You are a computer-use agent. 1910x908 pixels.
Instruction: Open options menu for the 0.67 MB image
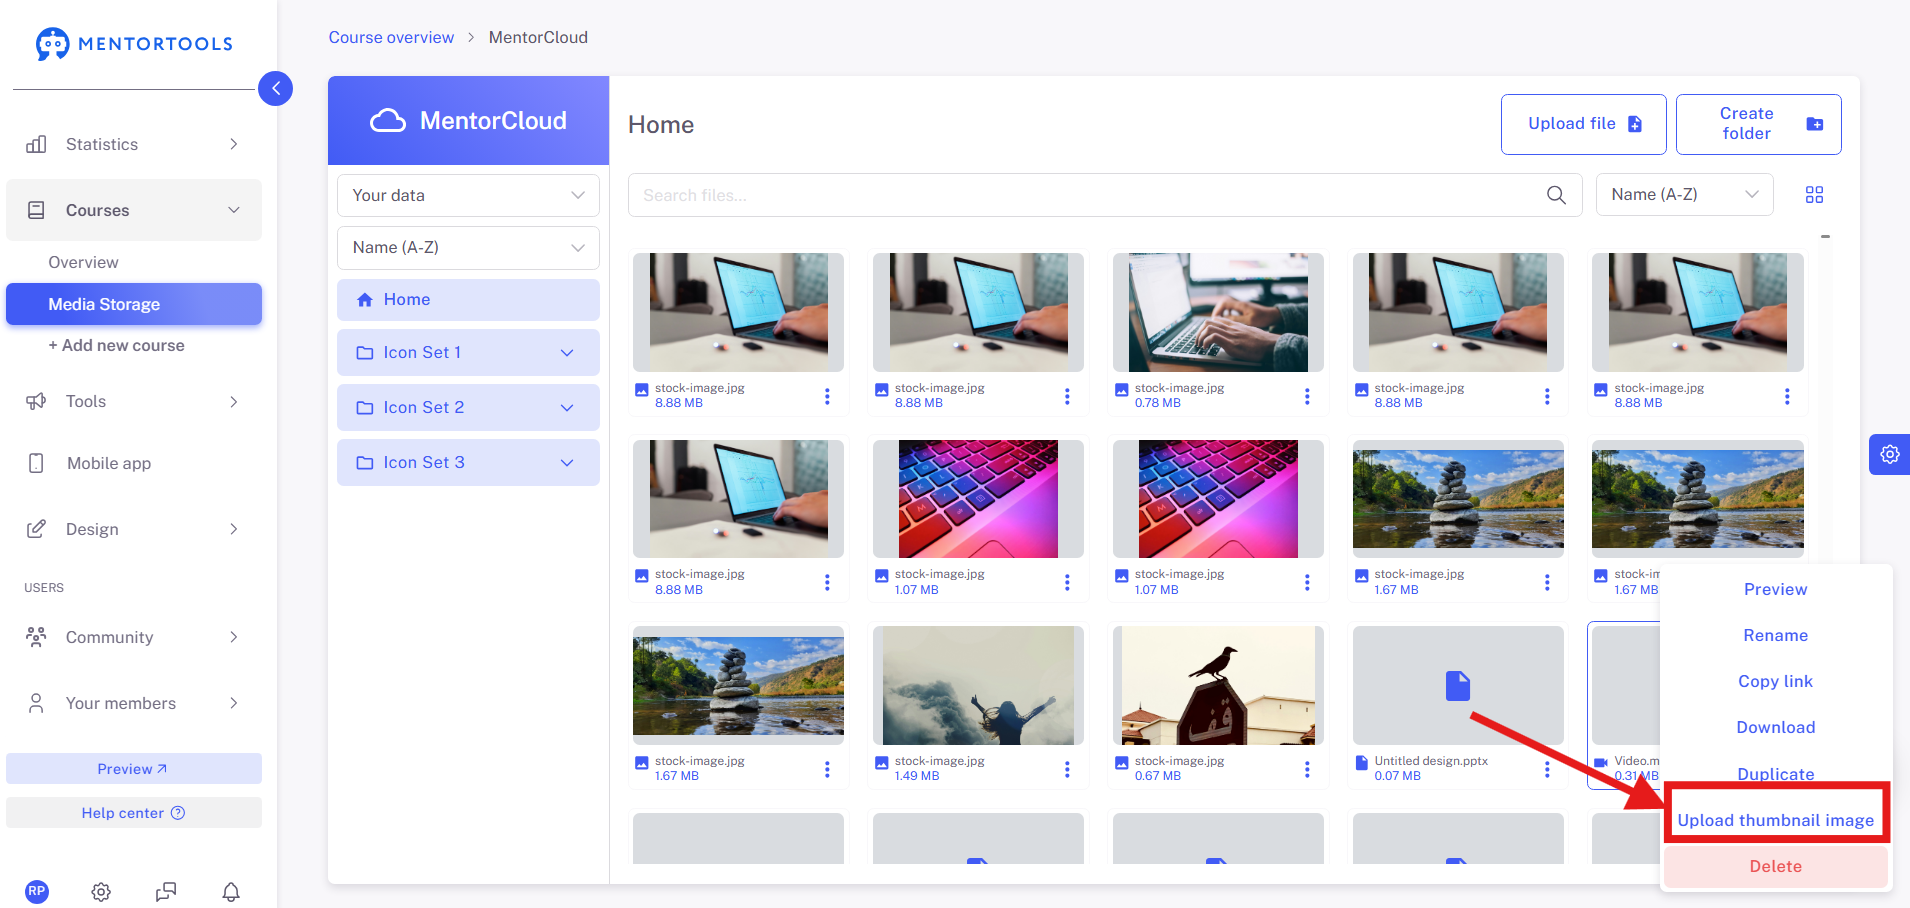[1307, 769]
